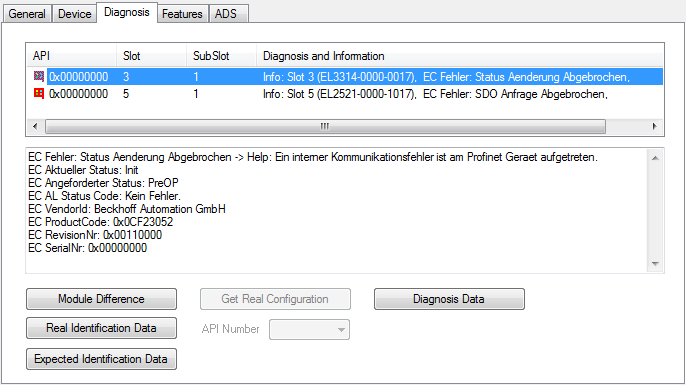Image resolution: width=686 pixels, height=385 pixels.
Task: Click the Diagnosis and Information column header
Action: point(460,56)
